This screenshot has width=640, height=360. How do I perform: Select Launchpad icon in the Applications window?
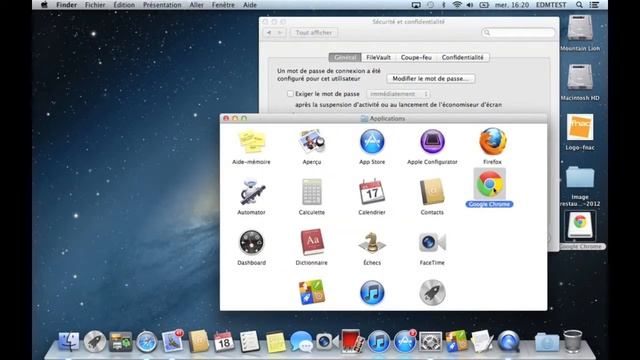point(432,292)
